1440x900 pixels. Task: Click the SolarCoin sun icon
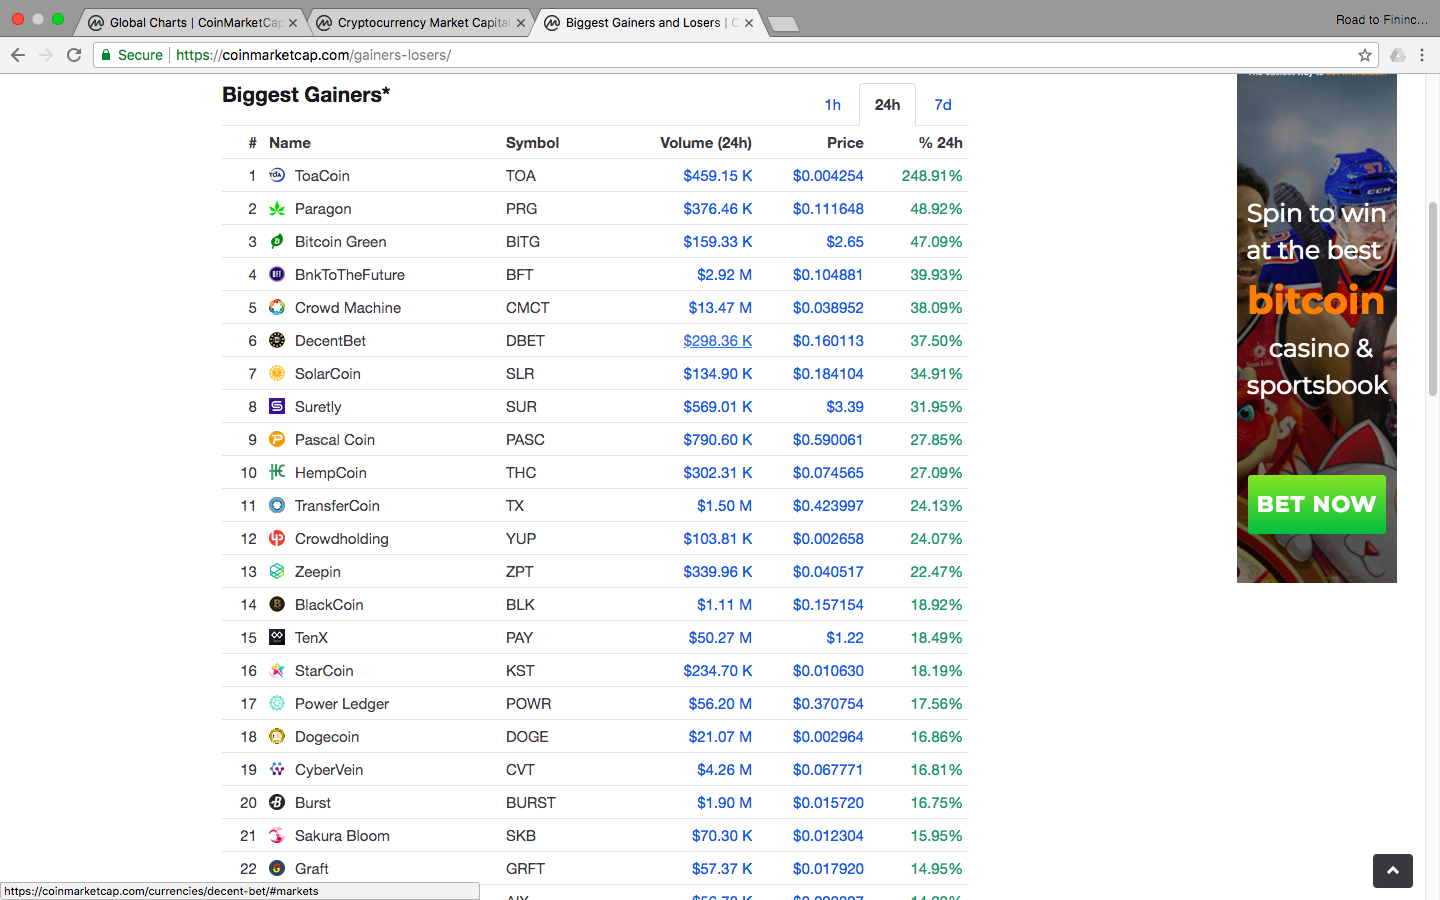coord(277,373)
